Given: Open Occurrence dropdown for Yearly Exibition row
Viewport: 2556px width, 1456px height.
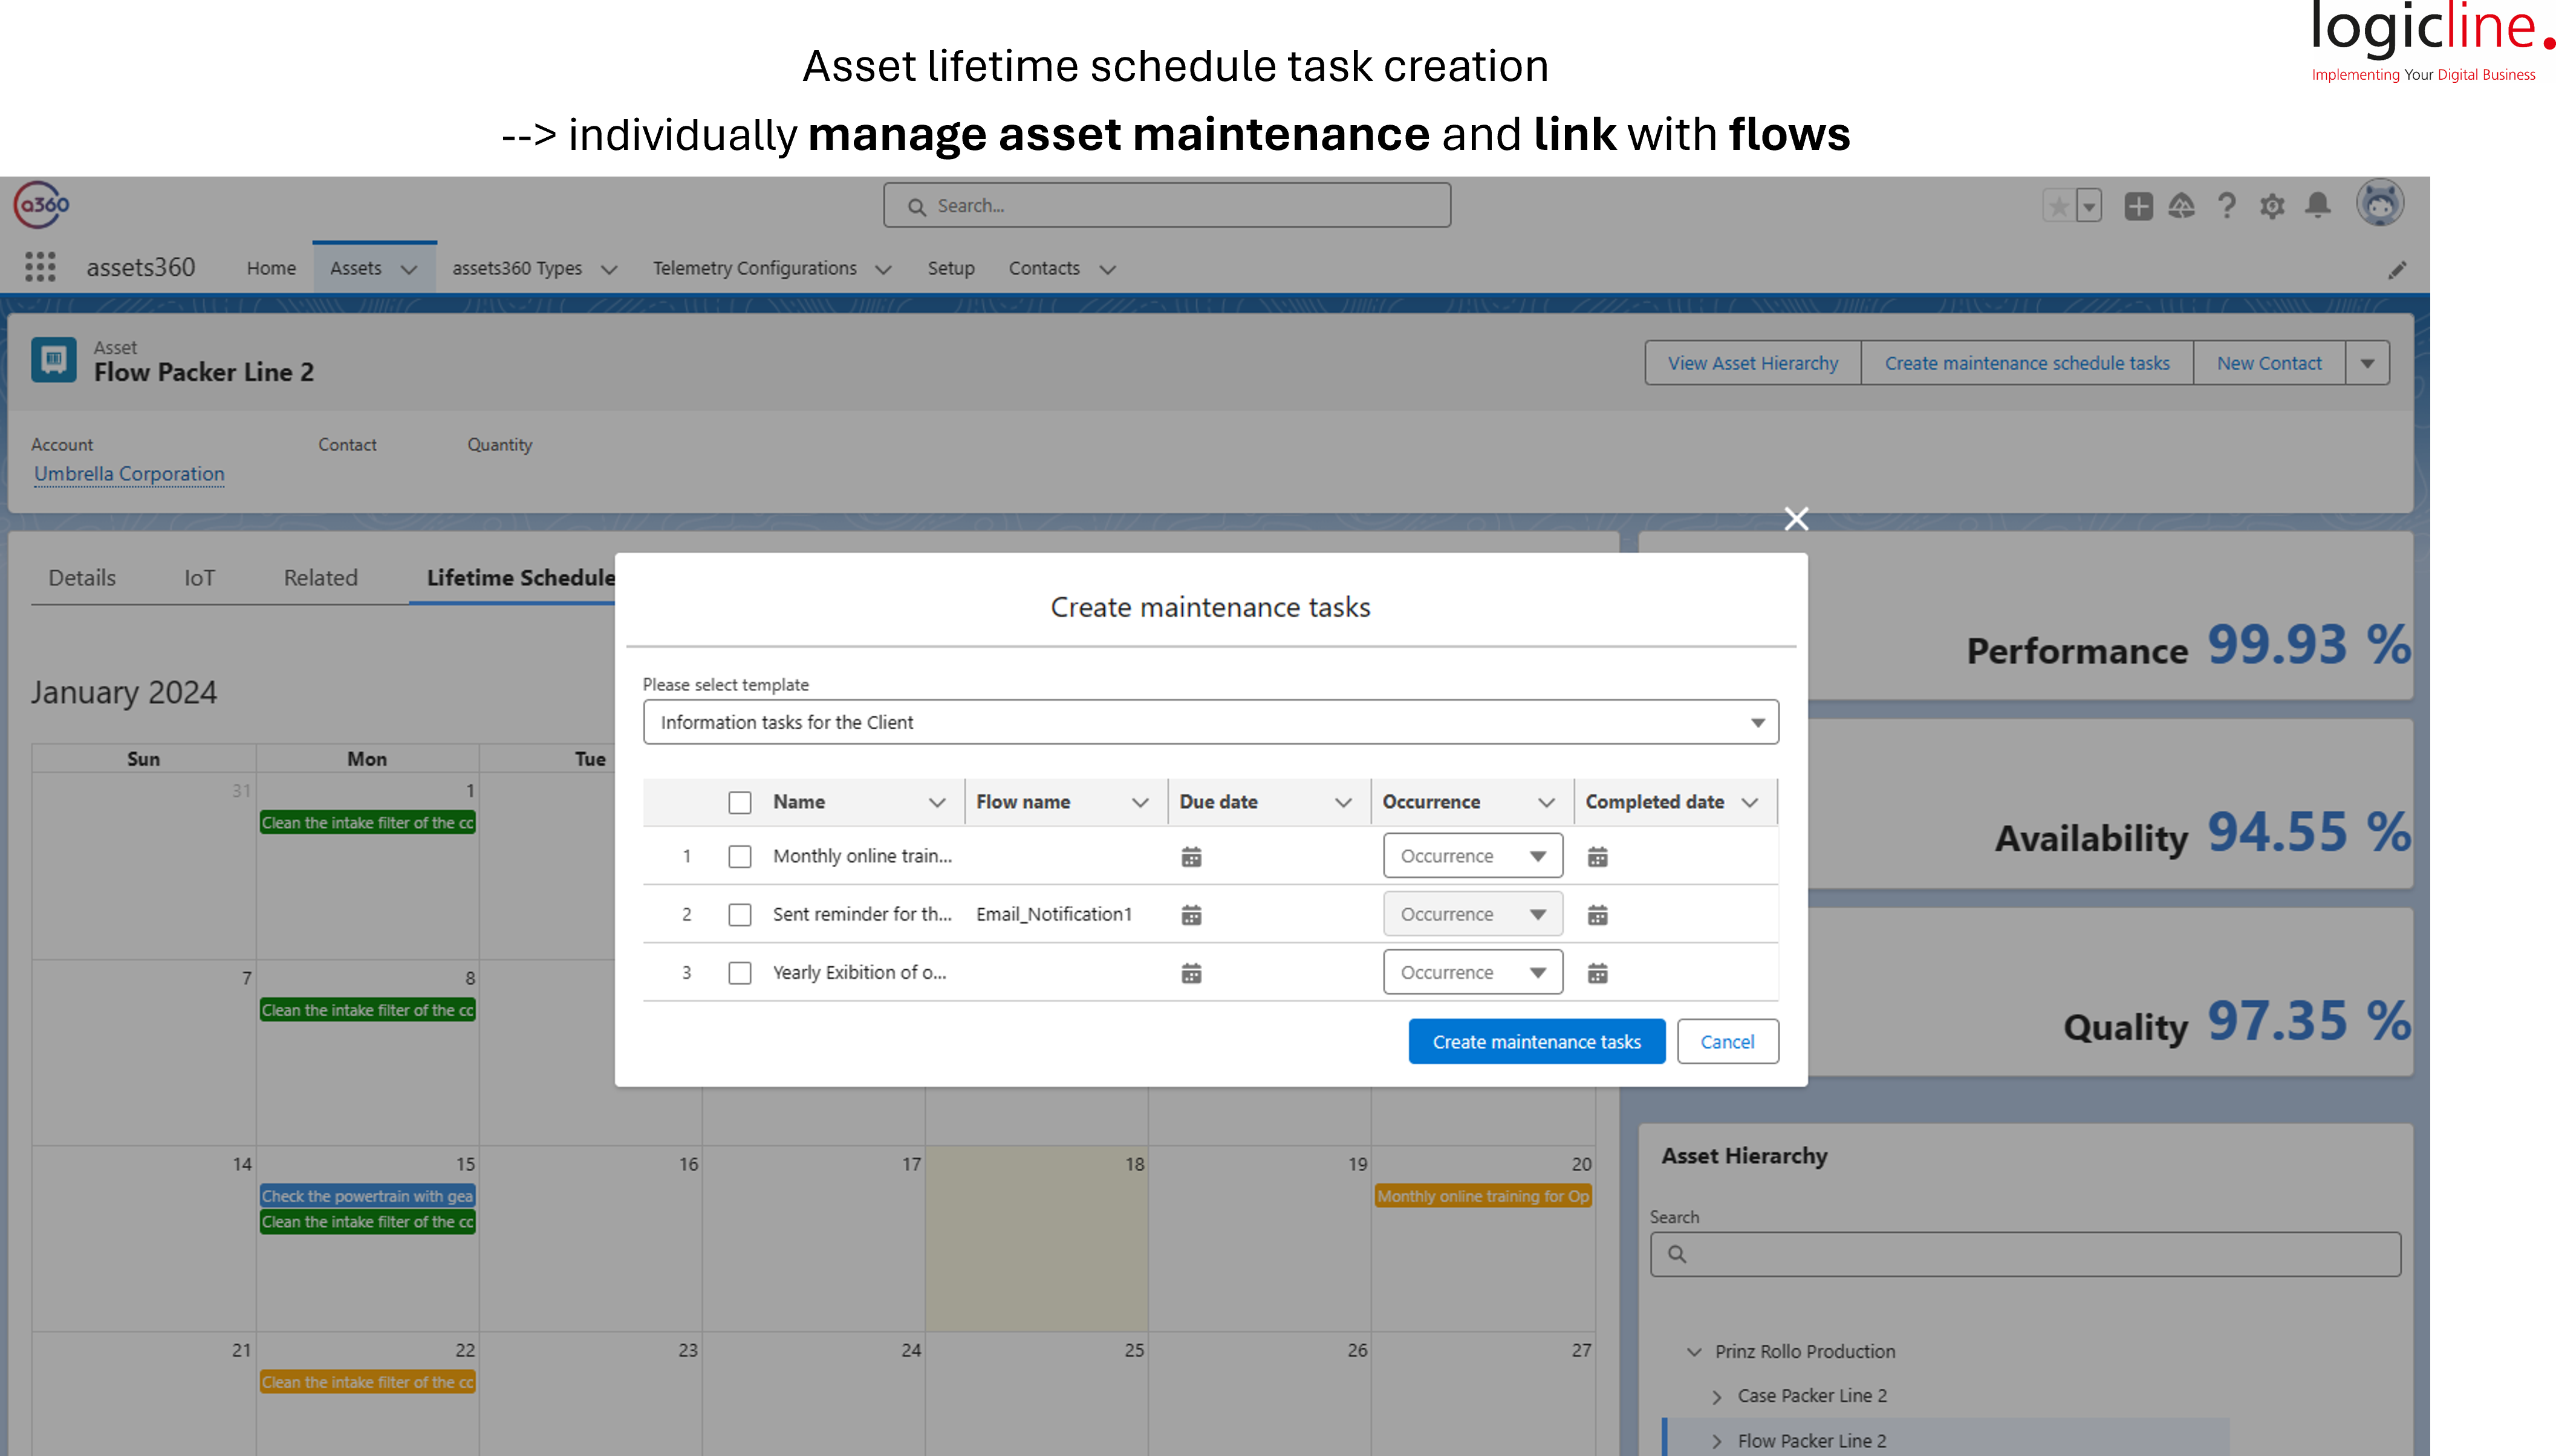Looking at the screenshot, I should pyautogui.click(x=1472, y=972).
